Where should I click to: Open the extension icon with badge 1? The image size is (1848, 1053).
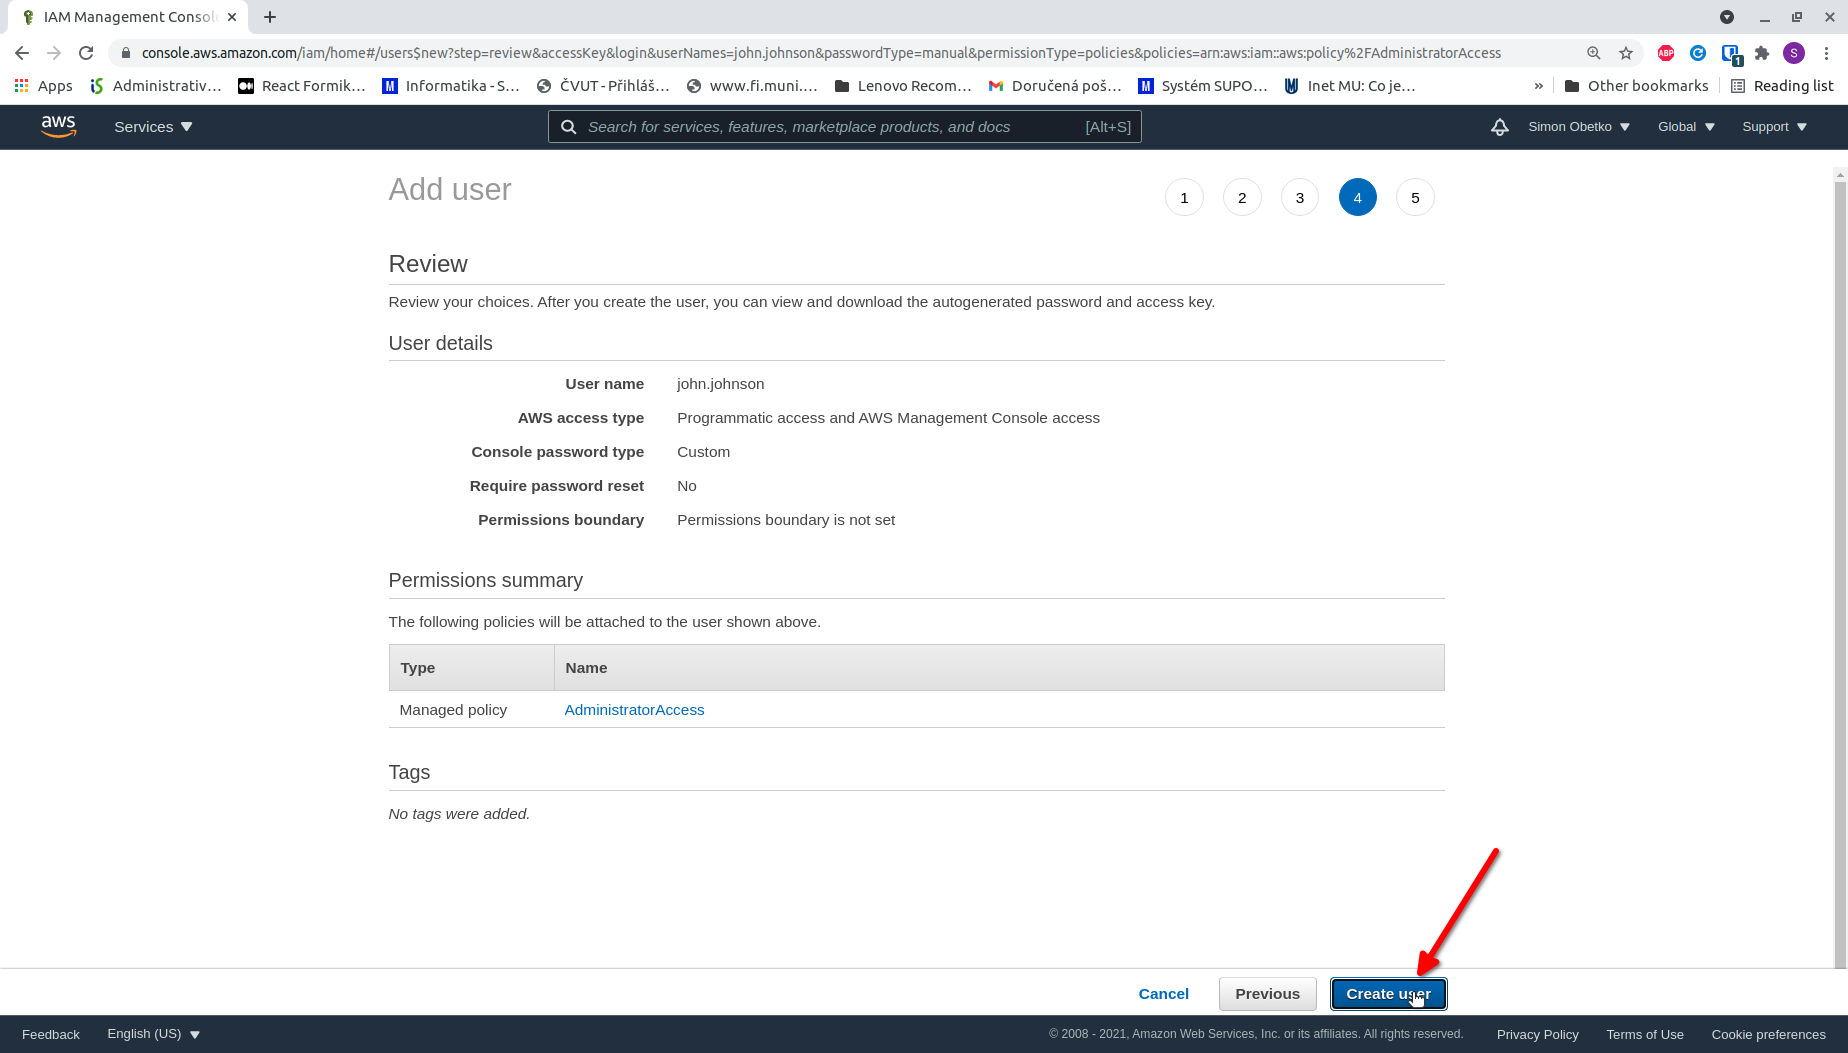click(x=1731, y=54)
